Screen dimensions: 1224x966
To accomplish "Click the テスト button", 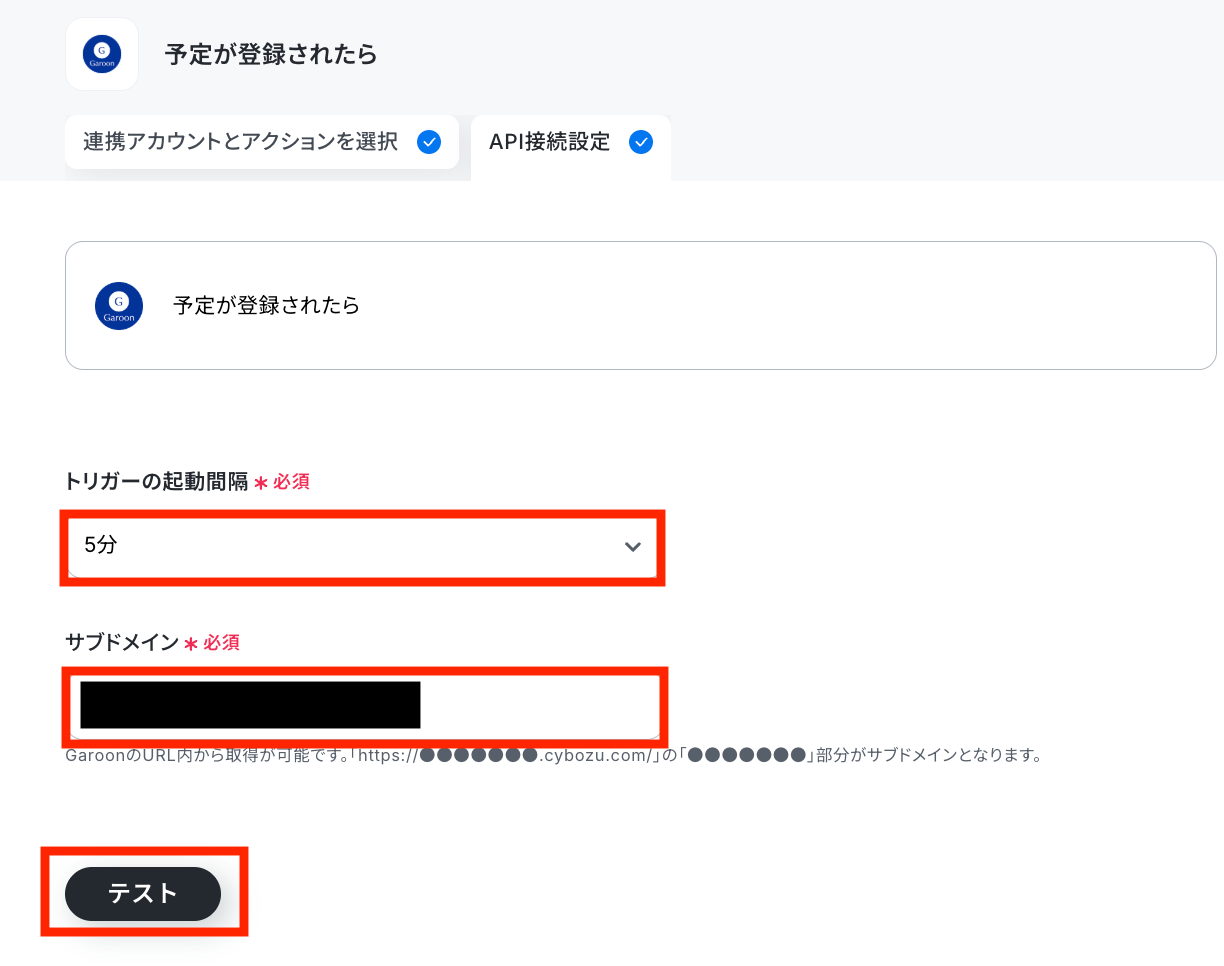I will click(x=143, y=894).
